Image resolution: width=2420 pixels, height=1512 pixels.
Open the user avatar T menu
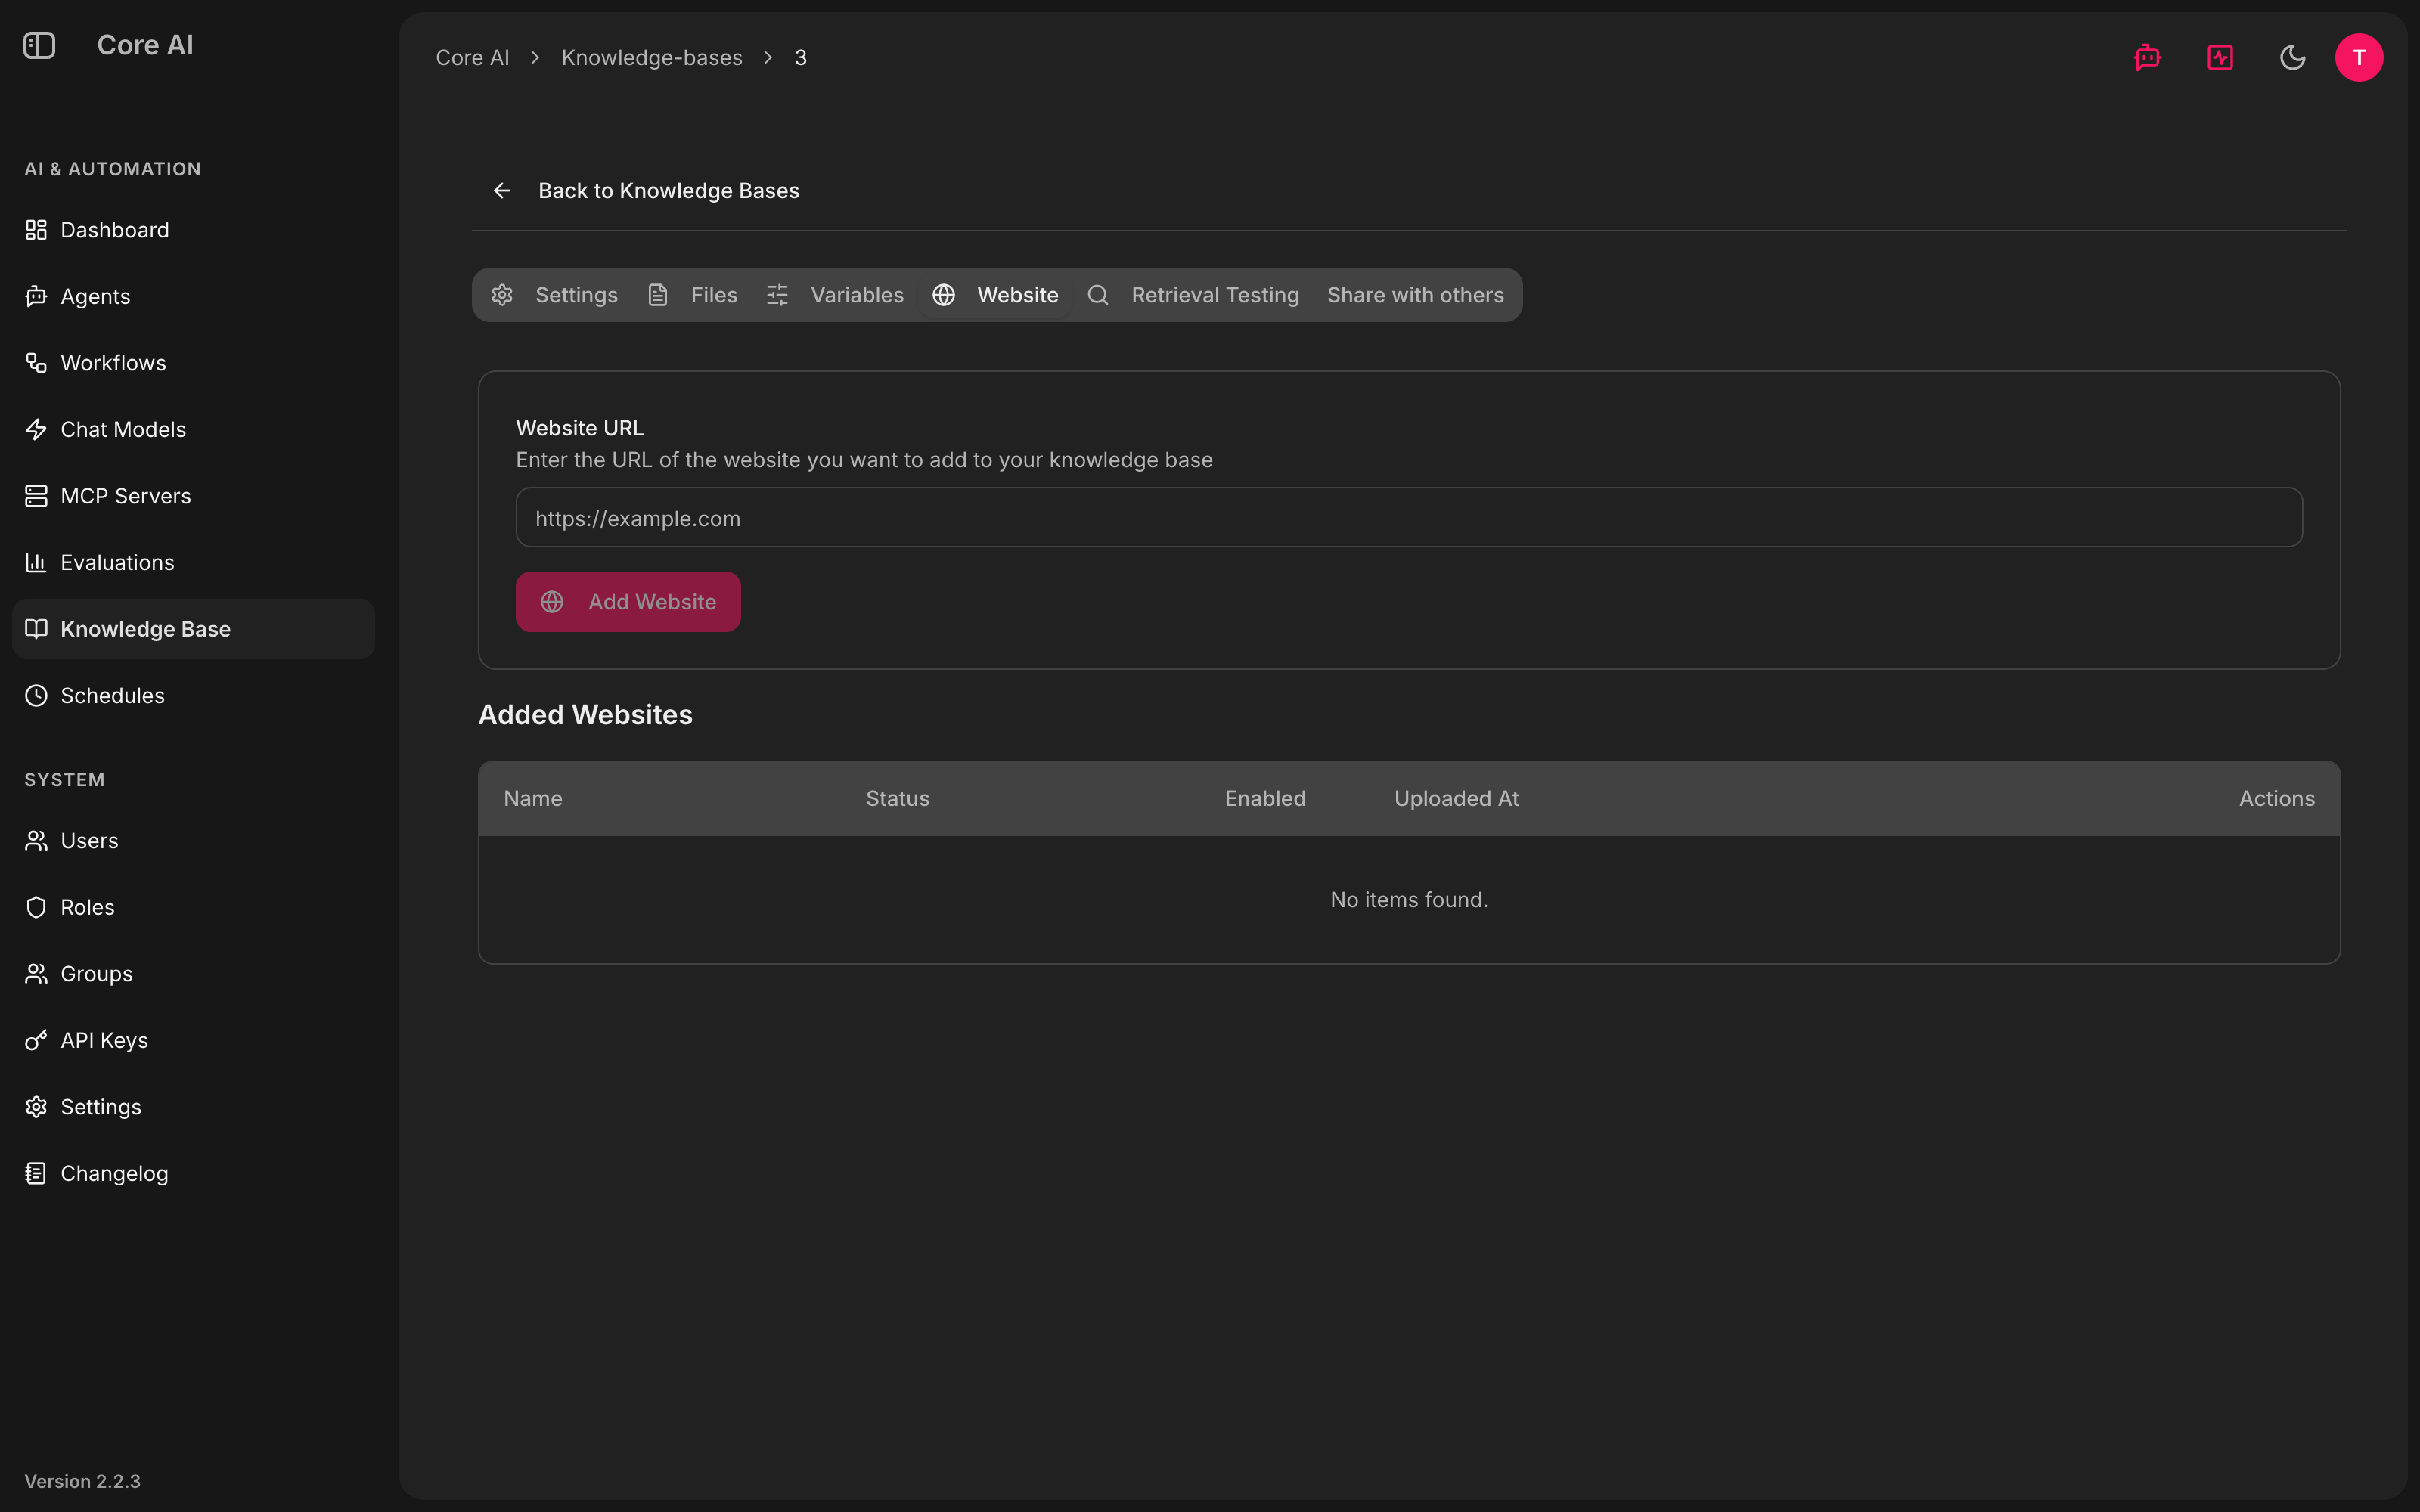2359,57
